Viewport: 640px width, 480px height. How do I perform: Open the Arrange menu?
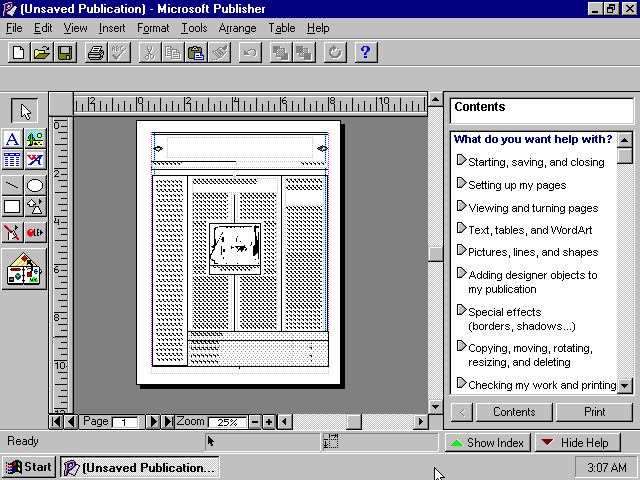[x=238, y=28]
